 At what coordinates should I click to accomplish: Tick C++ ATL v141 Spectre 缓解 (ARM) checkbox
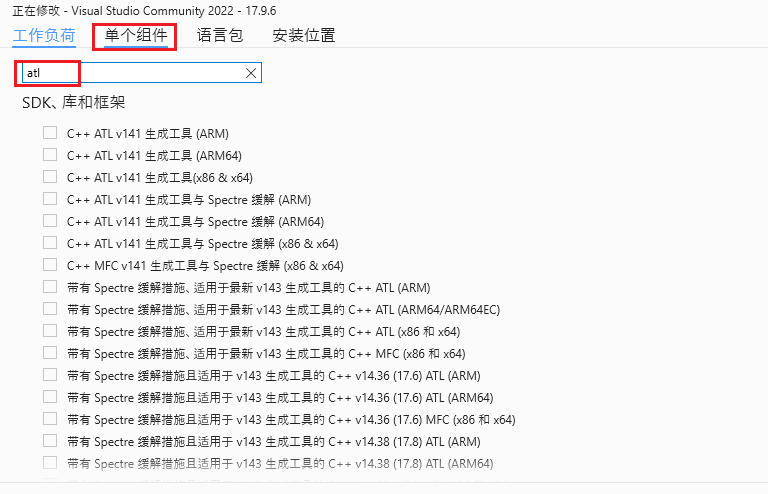[50, 199]
